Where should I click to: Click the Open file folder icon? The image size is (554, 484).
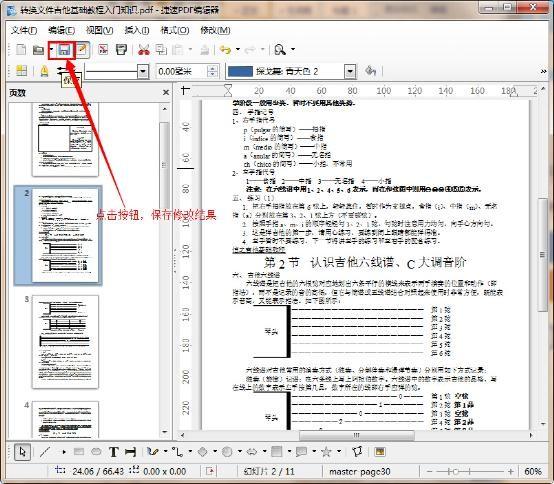(38, 50)
